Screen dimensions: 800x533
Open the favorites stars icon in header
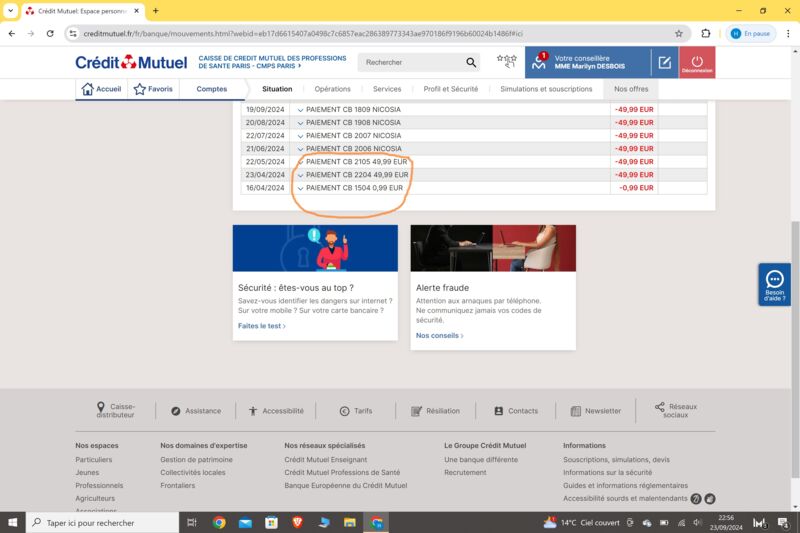tap(507, 61)
